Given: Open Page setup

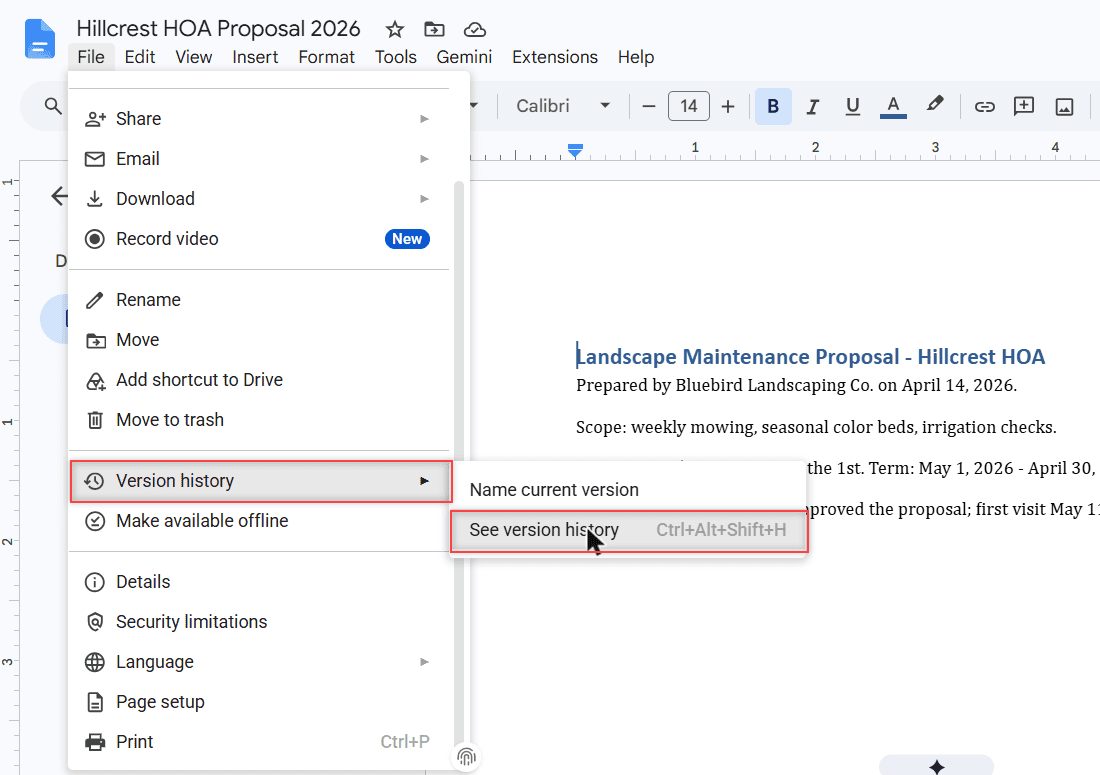Looking at the screenshot, I should (x=260, y=701).
